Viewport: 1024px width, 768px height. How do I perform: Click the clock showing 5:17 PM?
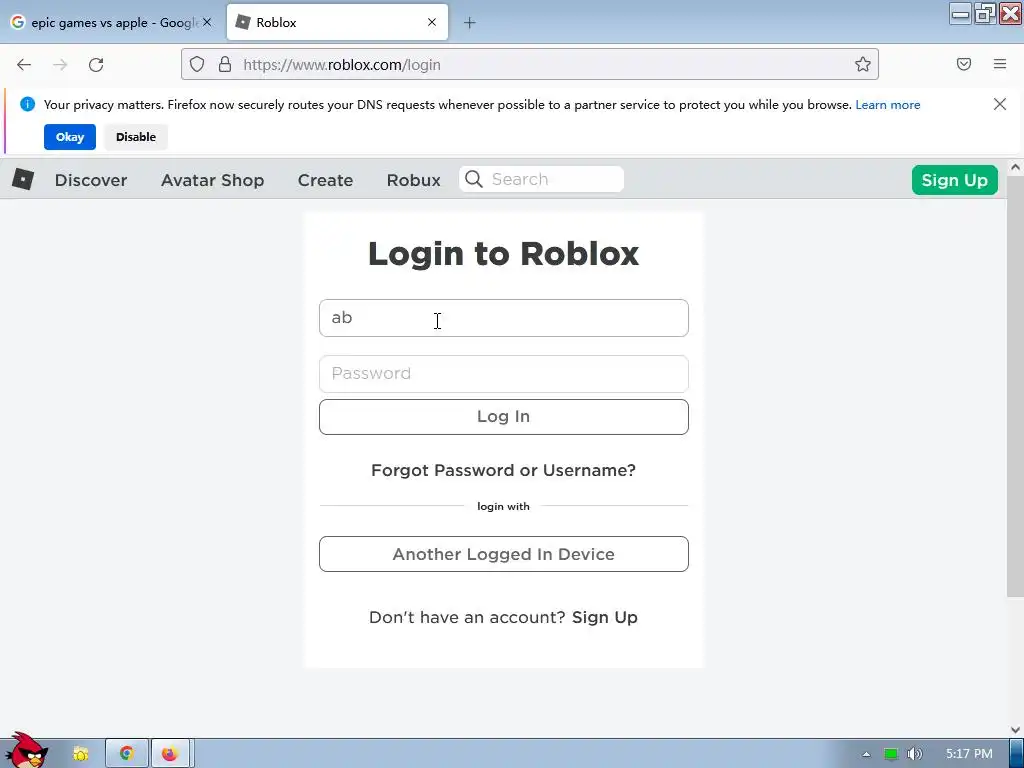point(969,754)
